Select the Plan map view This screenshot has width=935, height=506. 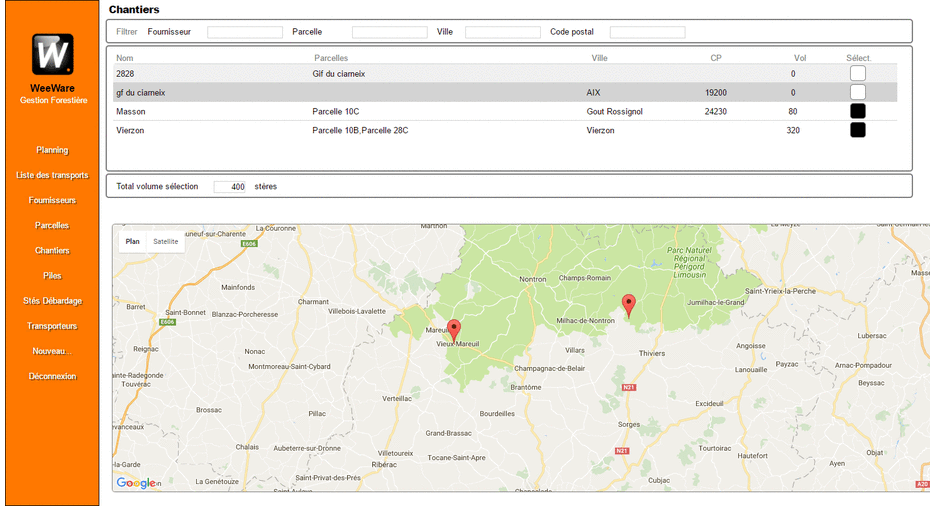tap(132, 241)
